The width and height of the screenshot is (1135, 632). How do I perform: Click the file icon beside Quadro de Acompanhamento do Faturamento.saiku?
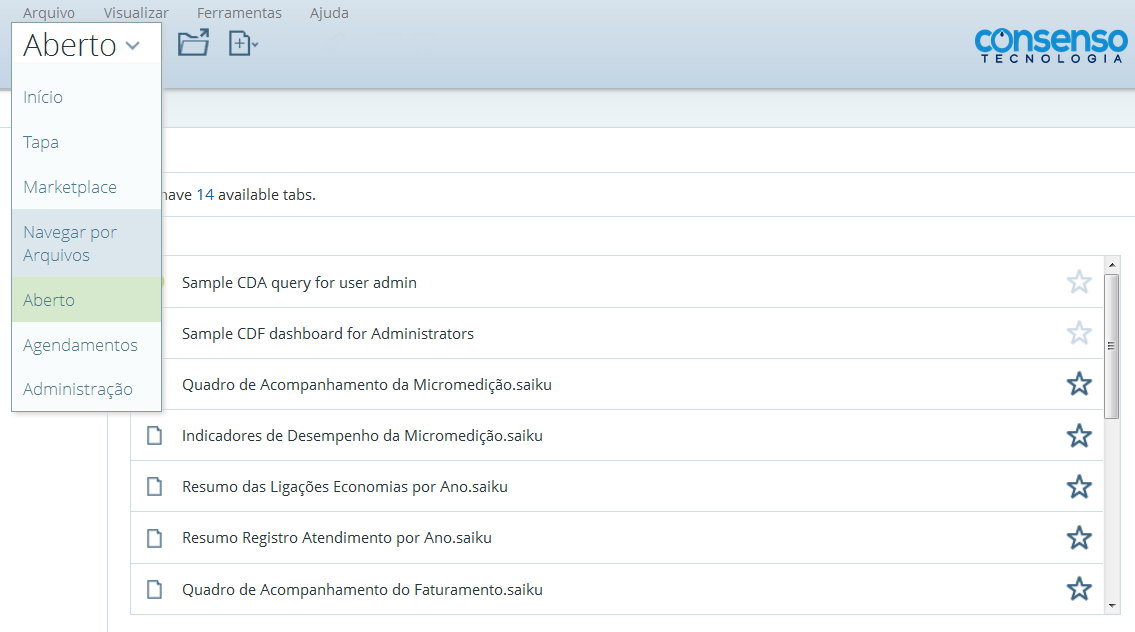point(153,589)
